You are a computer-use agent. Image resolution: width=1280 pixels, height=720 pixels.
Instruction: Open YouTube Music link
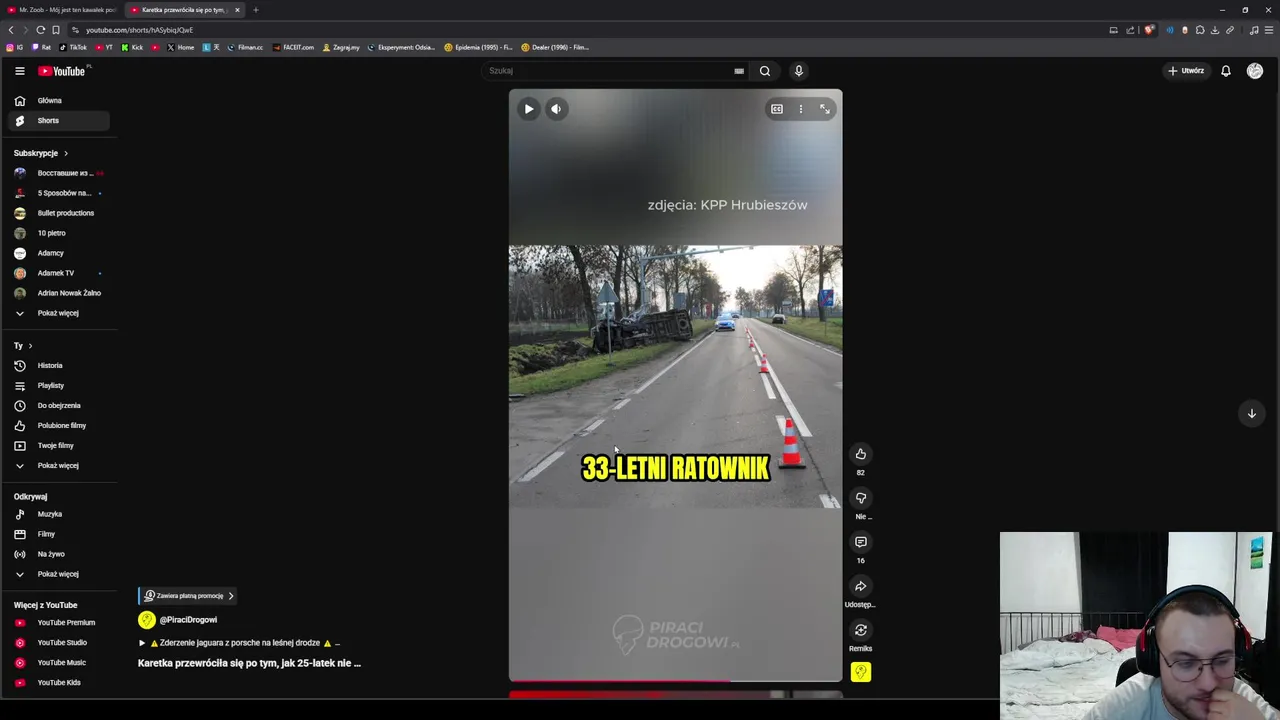(59, 663)
